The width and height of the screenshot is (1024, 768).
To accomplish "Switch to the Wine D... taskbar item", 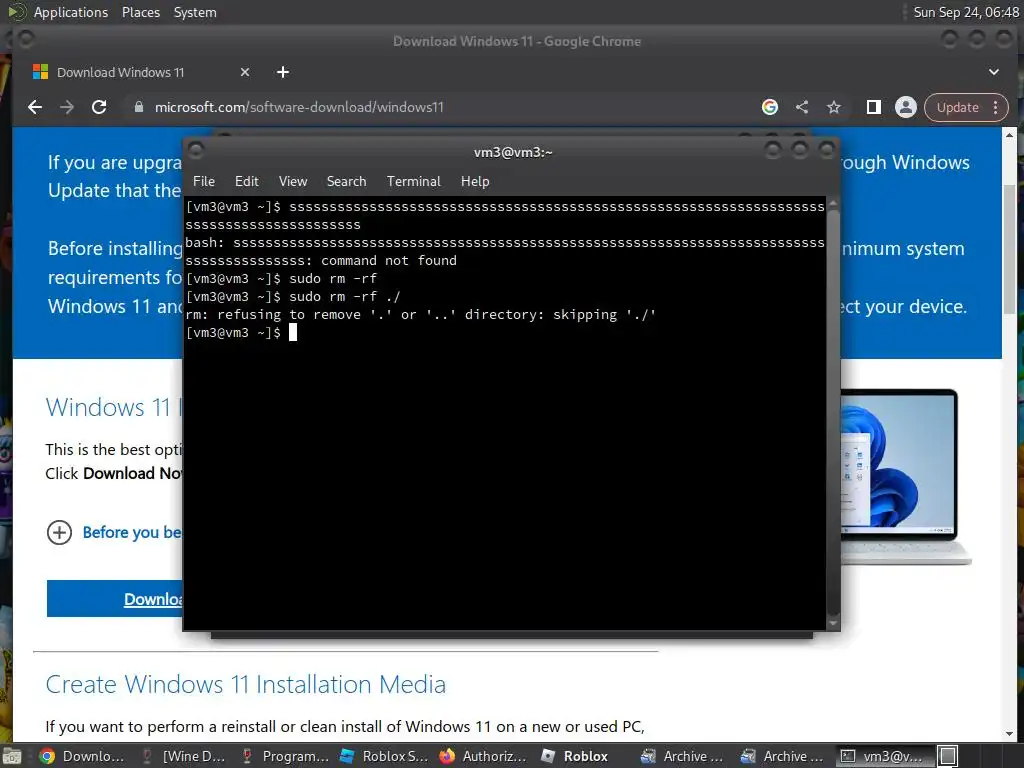I will click(183, 756).
